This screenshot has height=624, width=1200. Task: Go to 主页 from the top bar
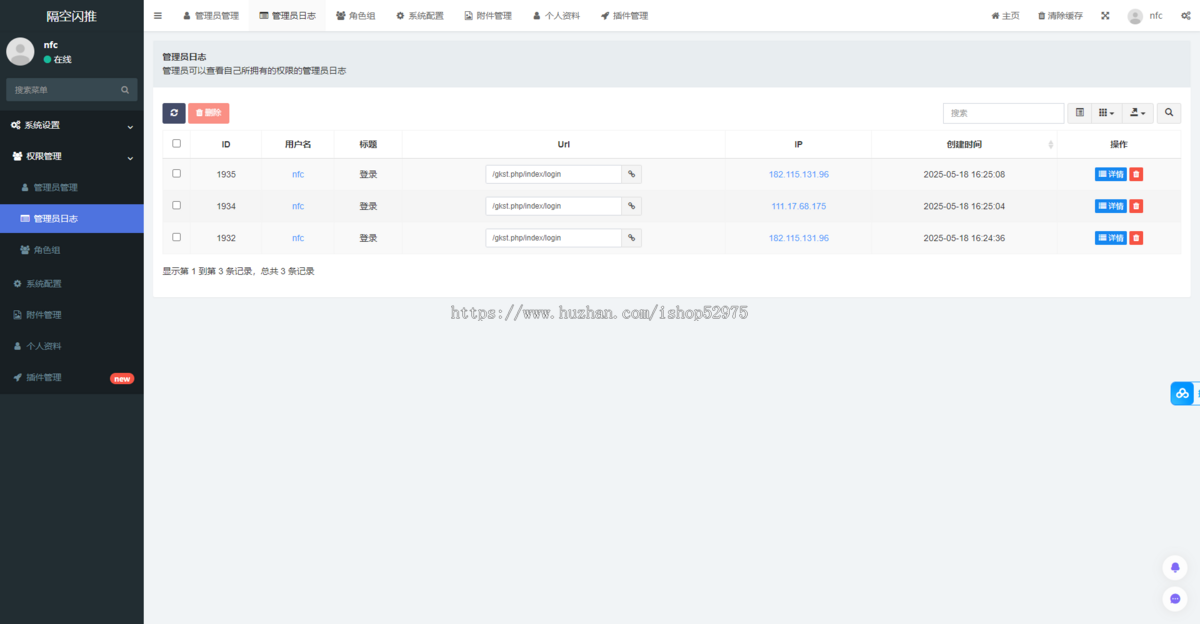[x=1005, y=16]
